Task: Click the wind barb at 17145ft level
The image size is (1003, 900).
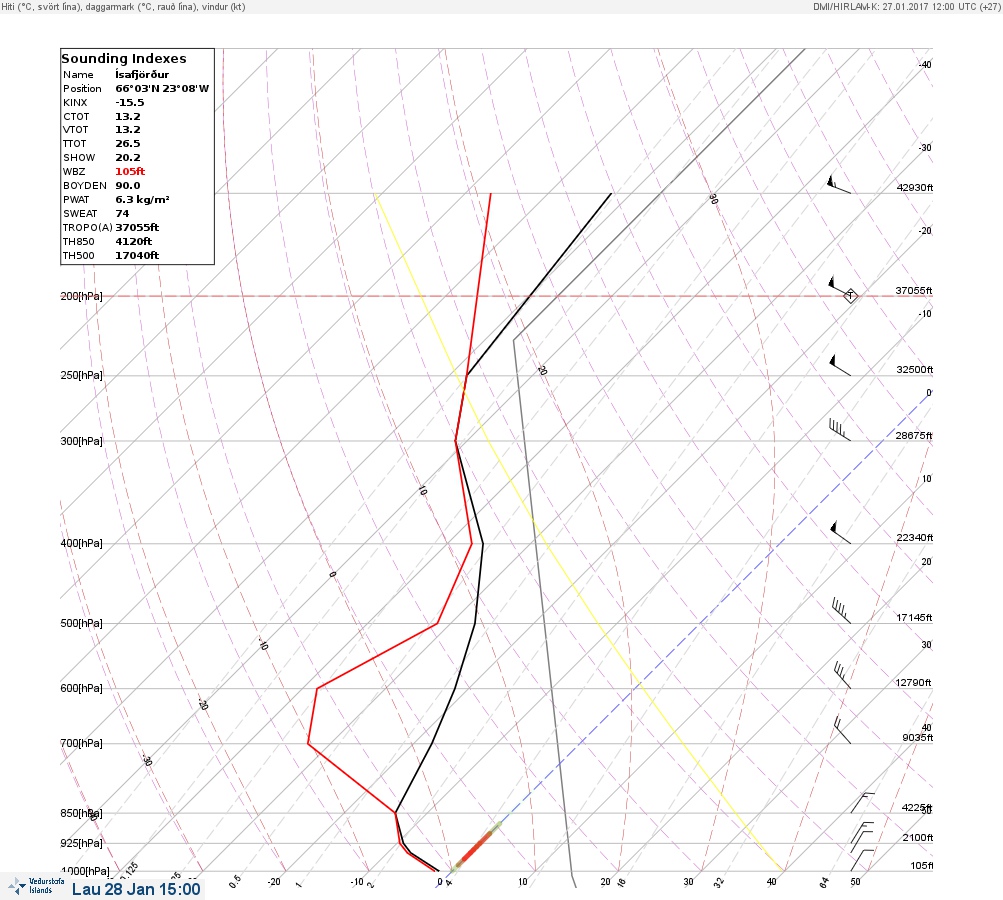Action: 841,610
